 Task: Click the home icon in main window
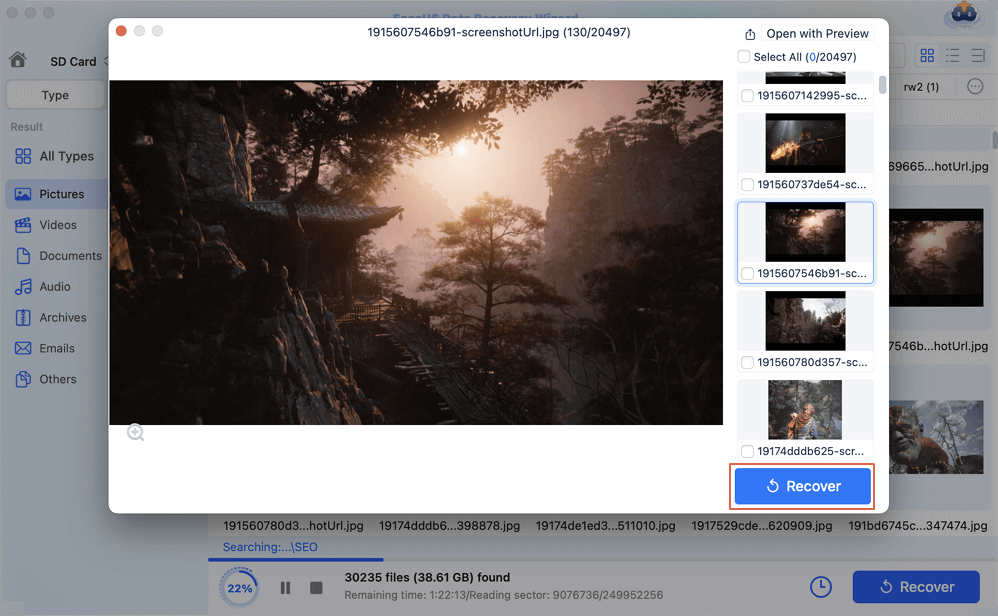tap(18, 60)
